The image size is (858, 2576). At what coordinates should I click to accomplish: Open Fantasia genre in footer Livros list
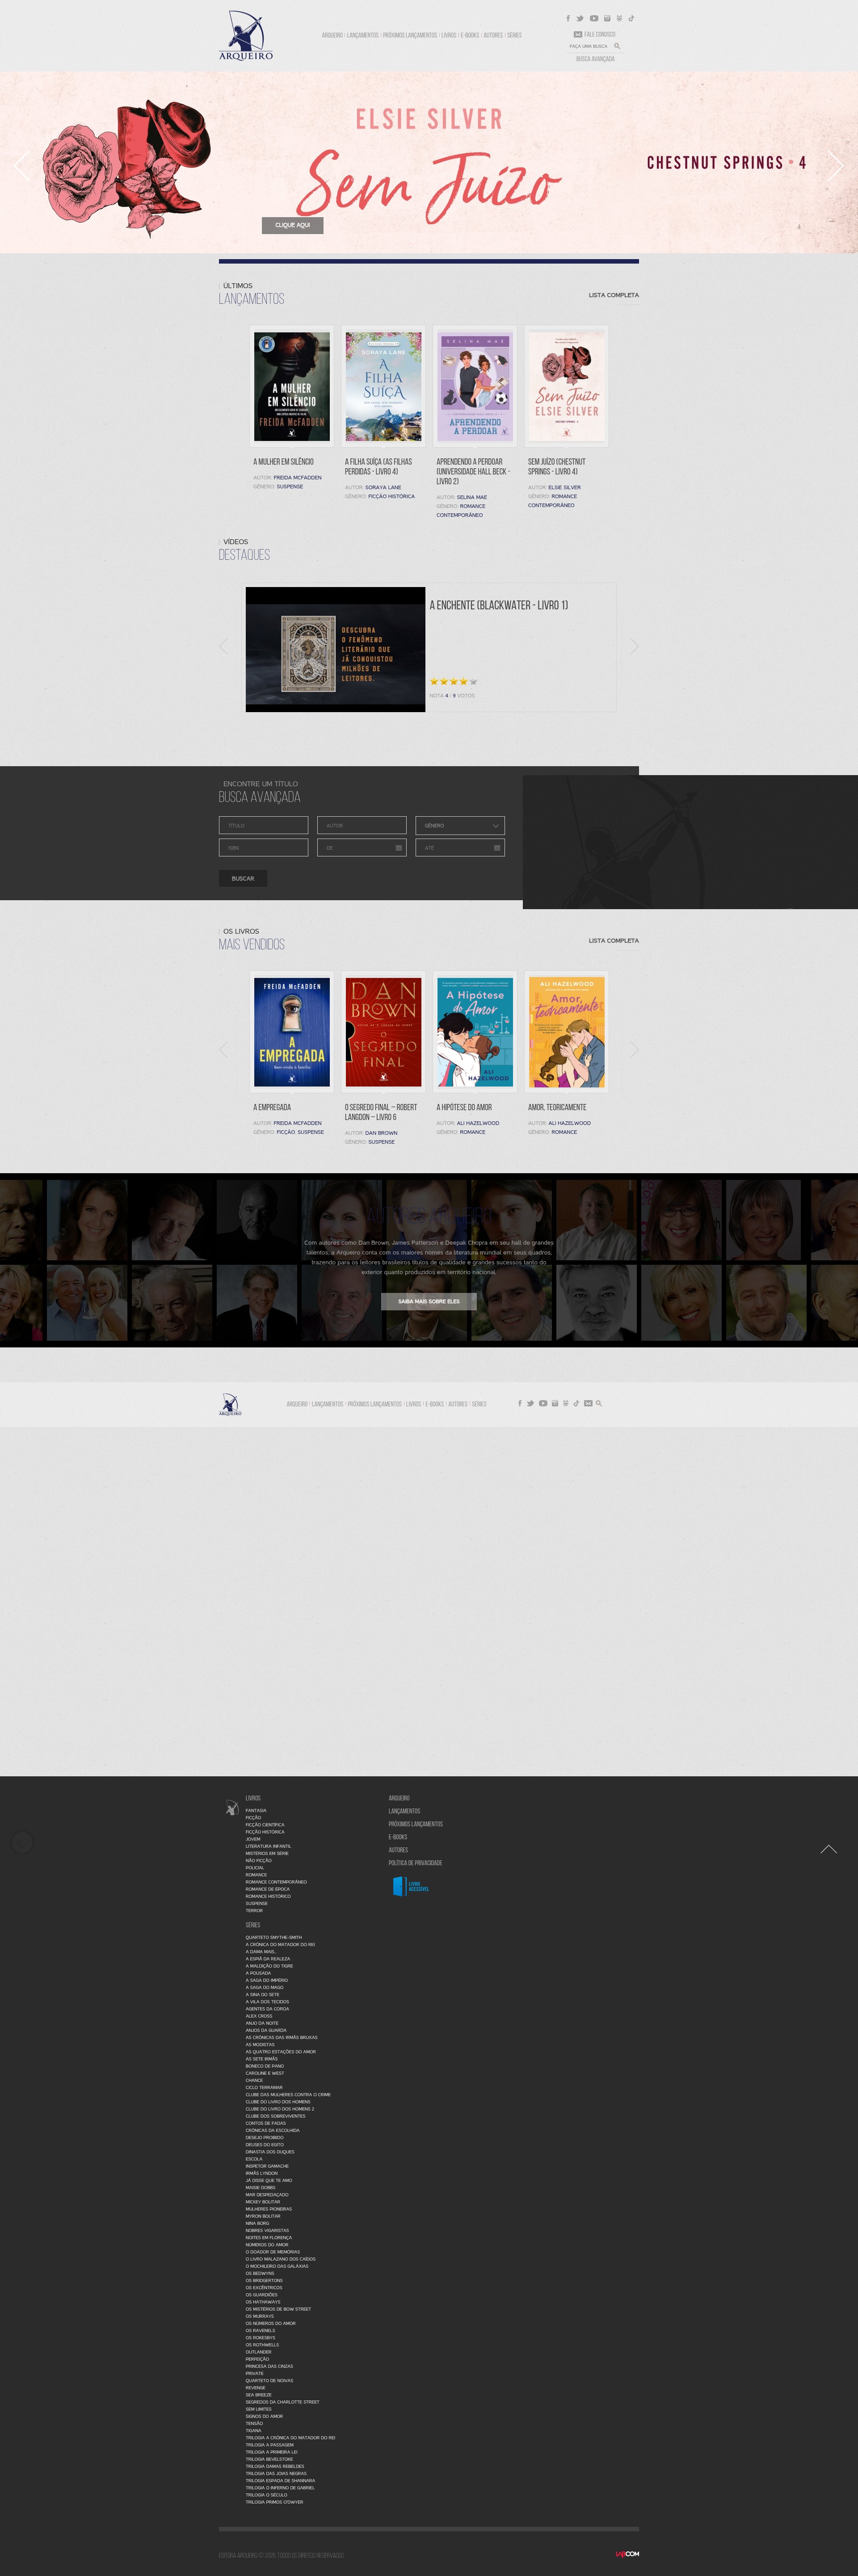coord(256,1811)
